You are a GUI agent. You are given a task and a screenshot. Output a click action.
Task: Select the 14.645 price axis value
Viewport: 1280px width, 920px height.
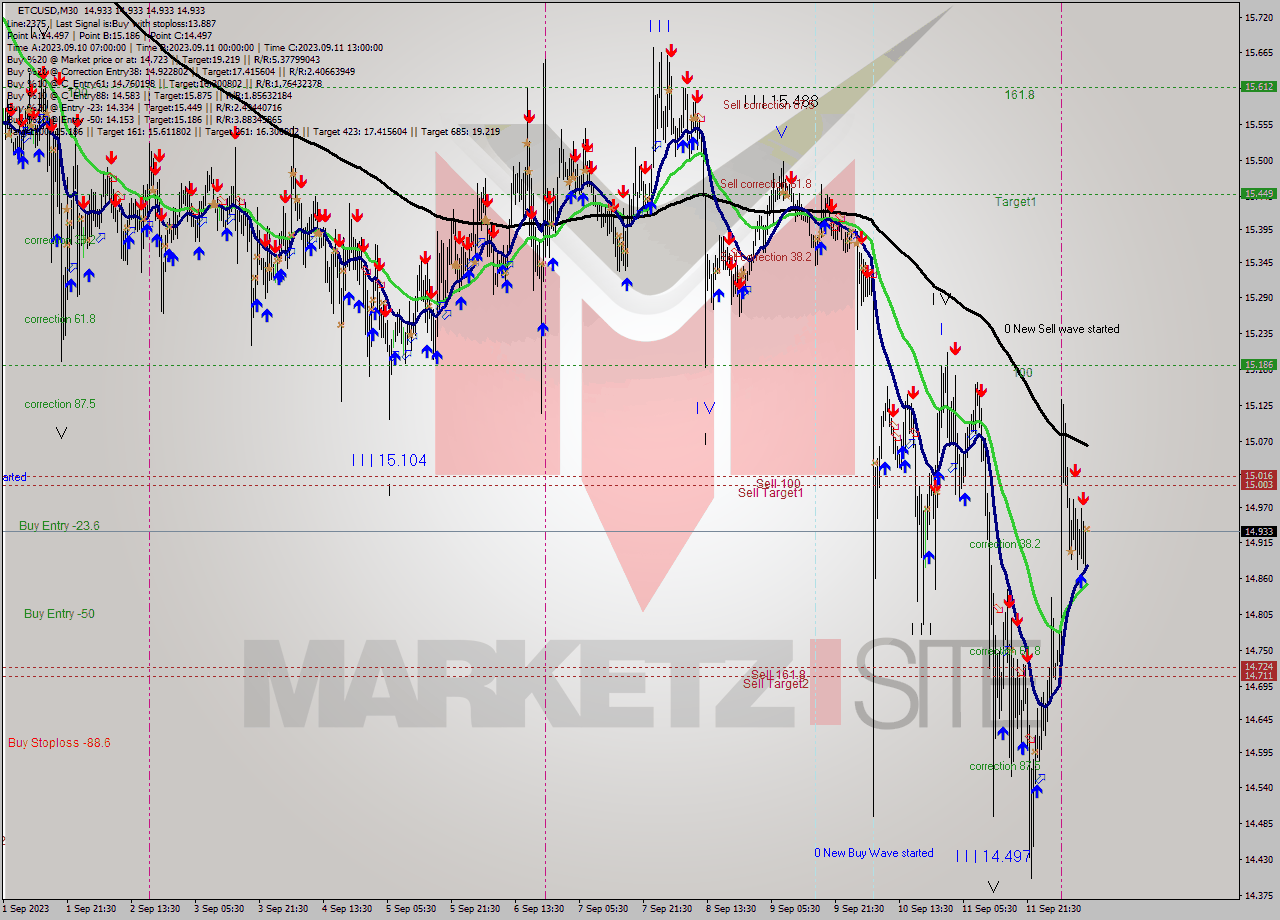click(1258, 719)
